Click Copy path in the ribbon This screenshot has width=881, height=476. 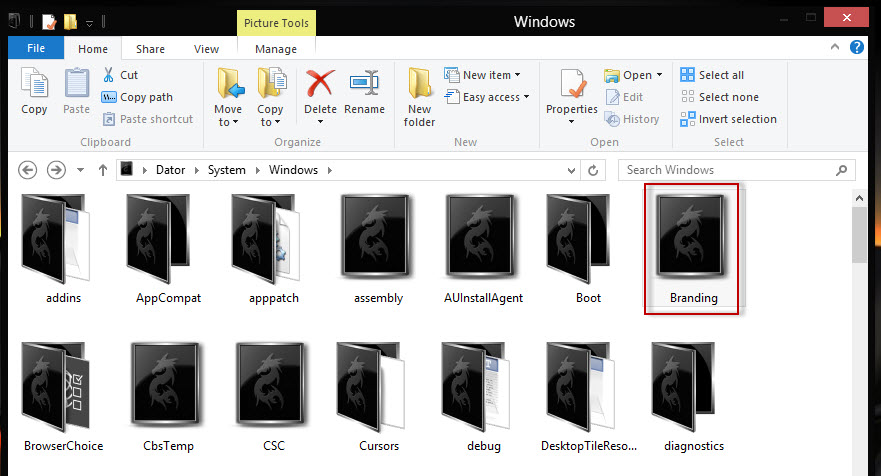click(x=137, y=97)
